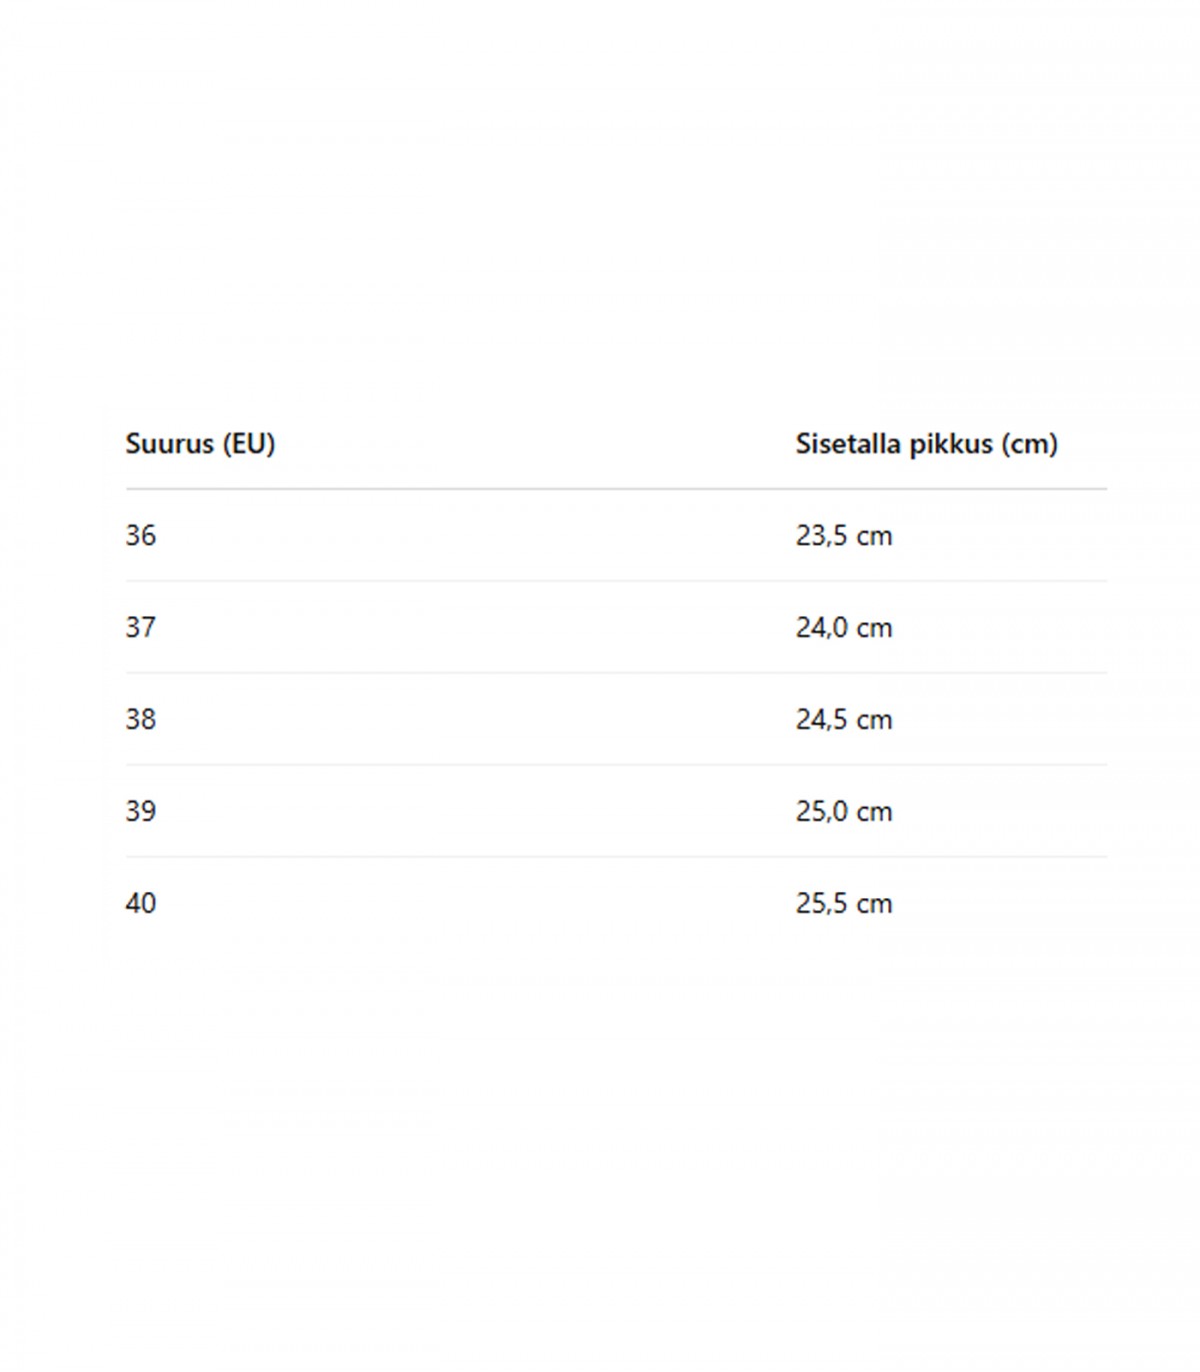Image resolution: width=1200 pixels, height=1372 pixels.
Task: Click the word Sisetalla in header
Action: tap(848, 443)
